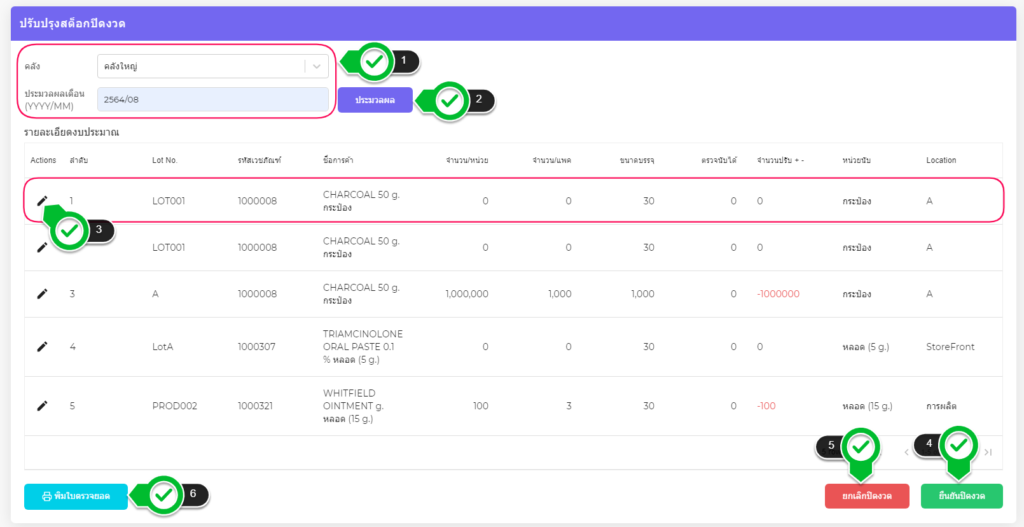This screenshot has width=1024, height=527.
Task: Select the Location column header
Action: click(x=941, y=160)
